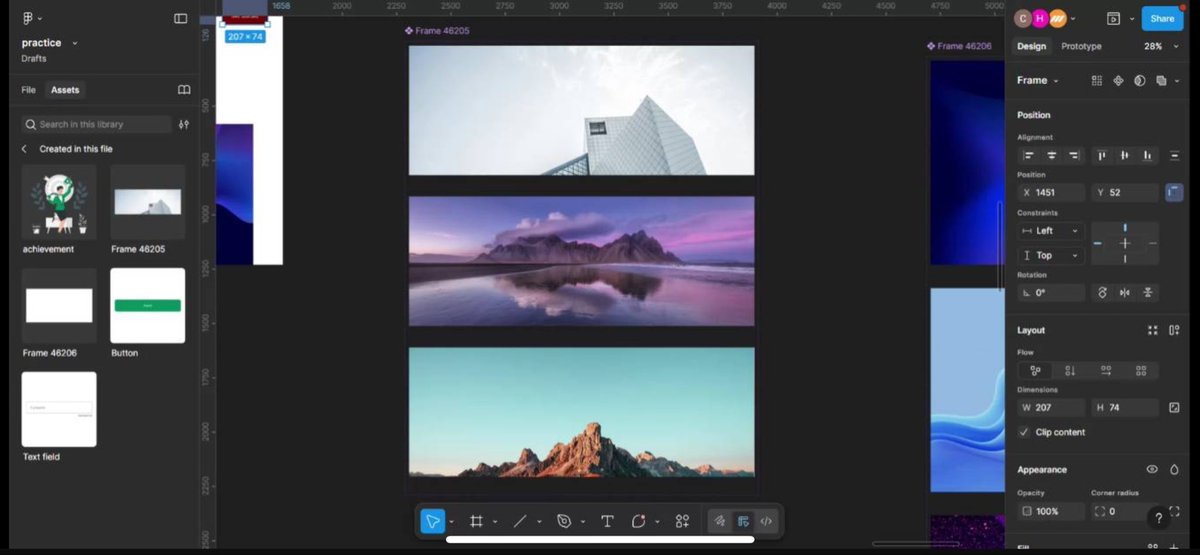
Task: Select grid flow option
Action: pos(1141,370)
